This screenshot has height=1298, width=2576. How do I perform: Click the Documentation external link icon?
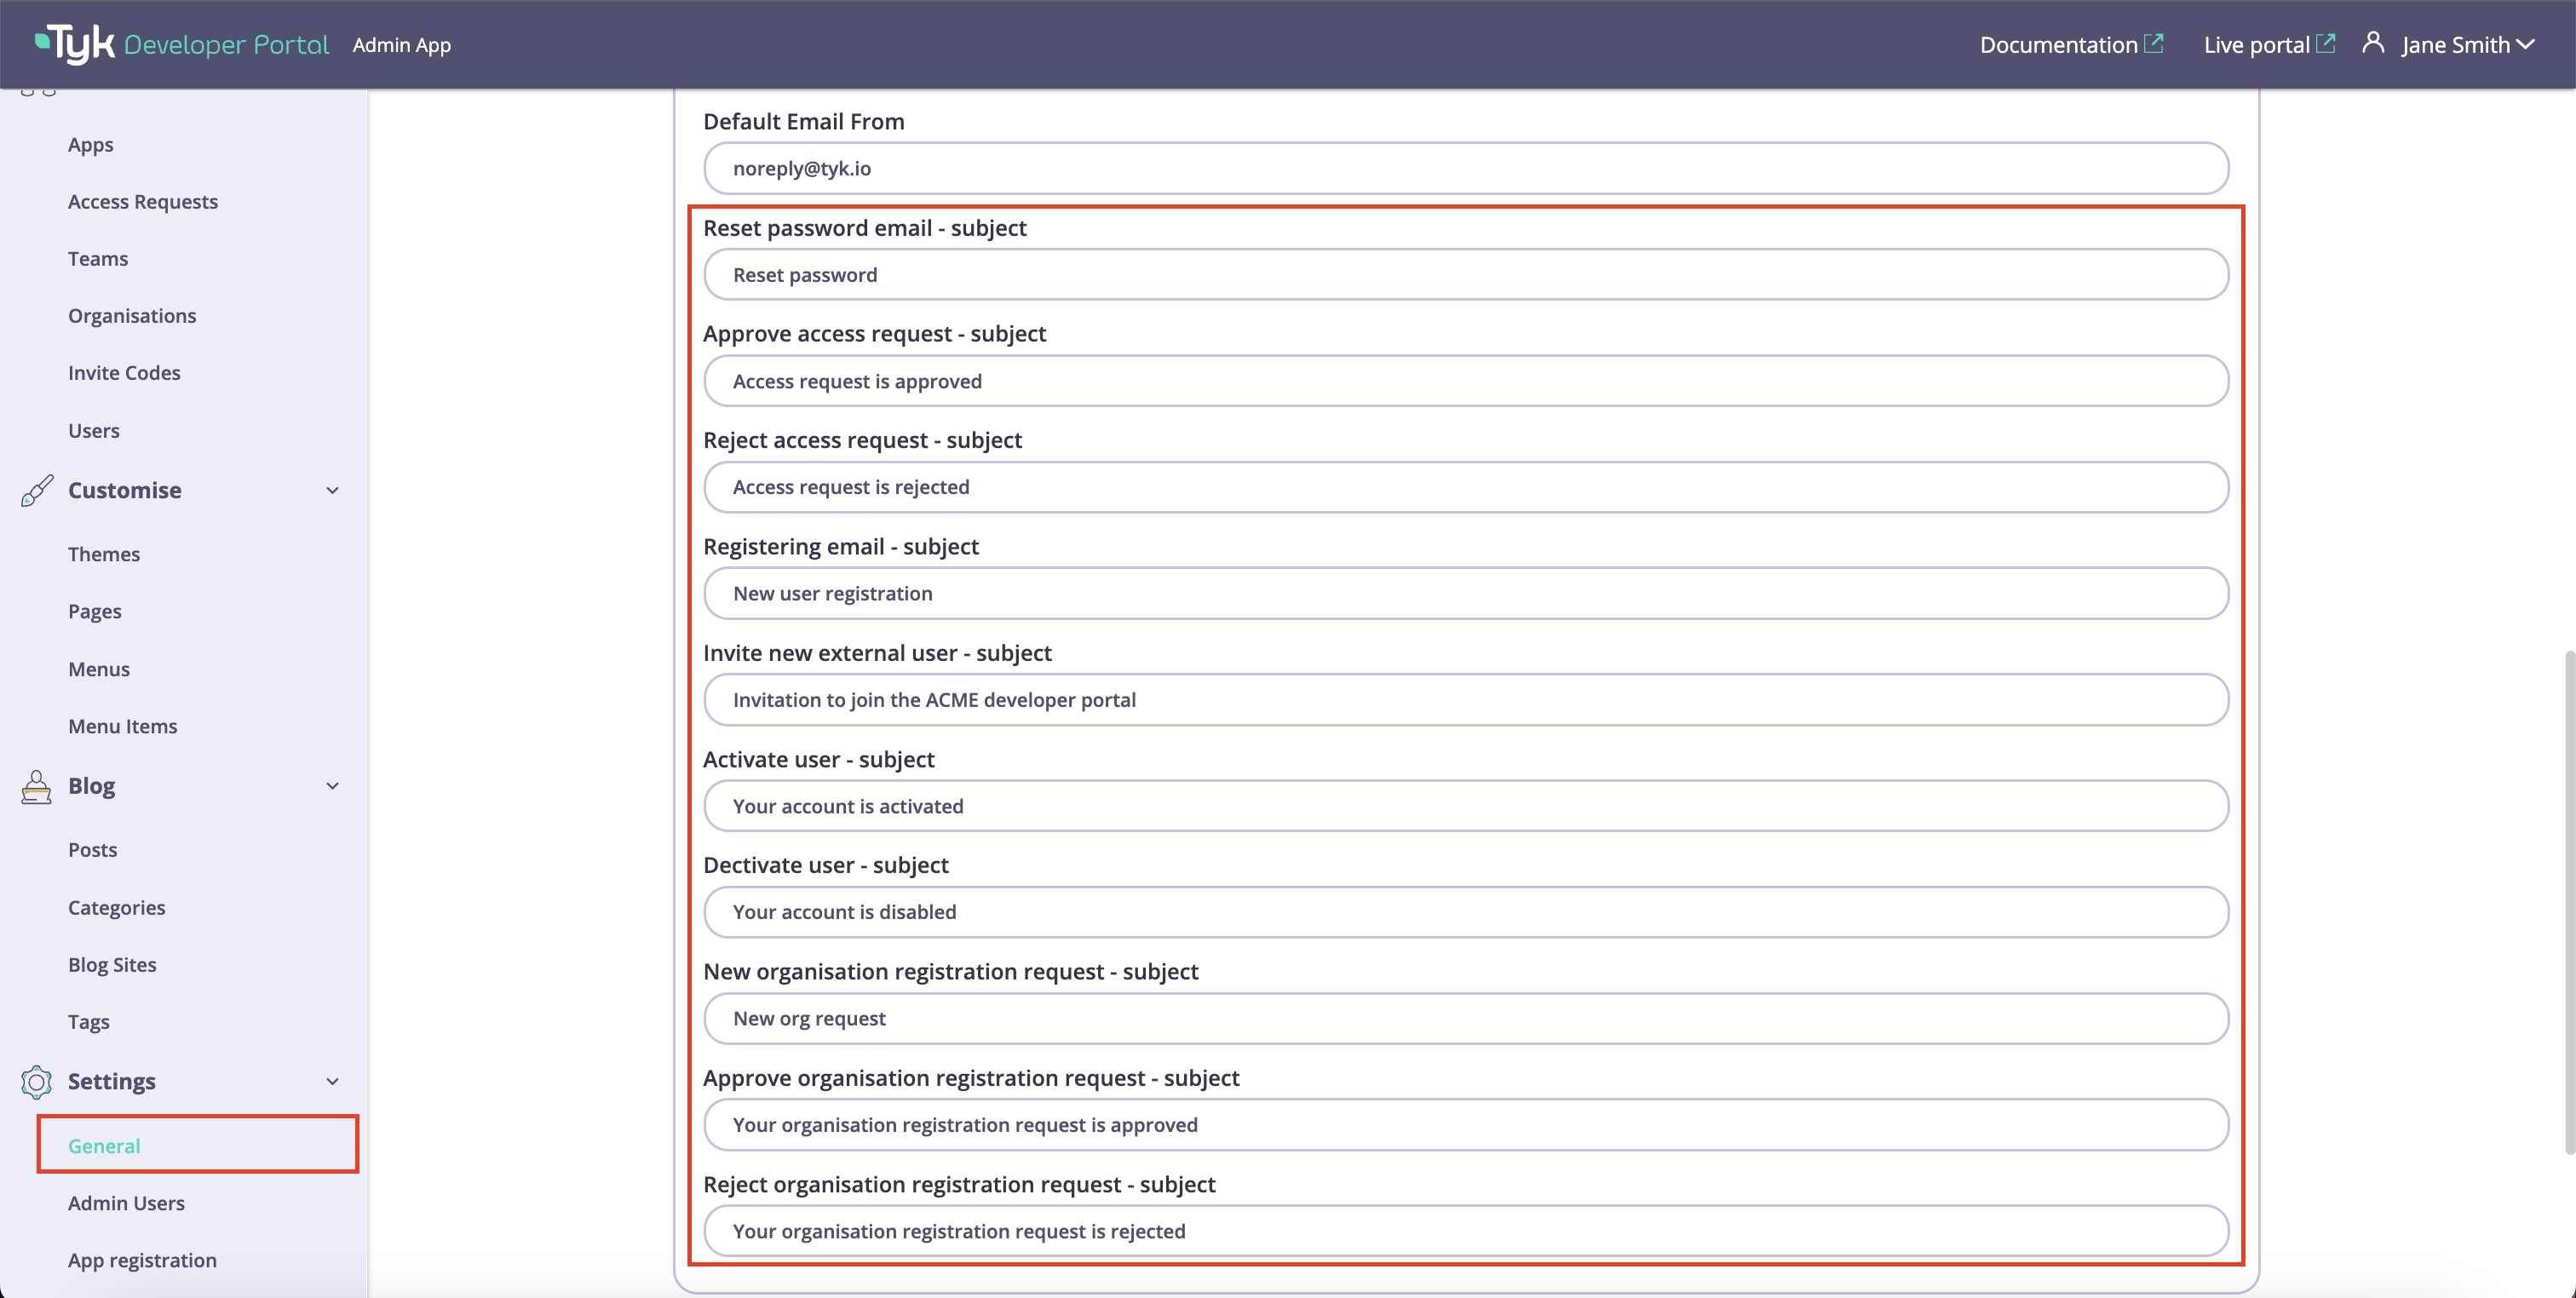[2154, 43]
